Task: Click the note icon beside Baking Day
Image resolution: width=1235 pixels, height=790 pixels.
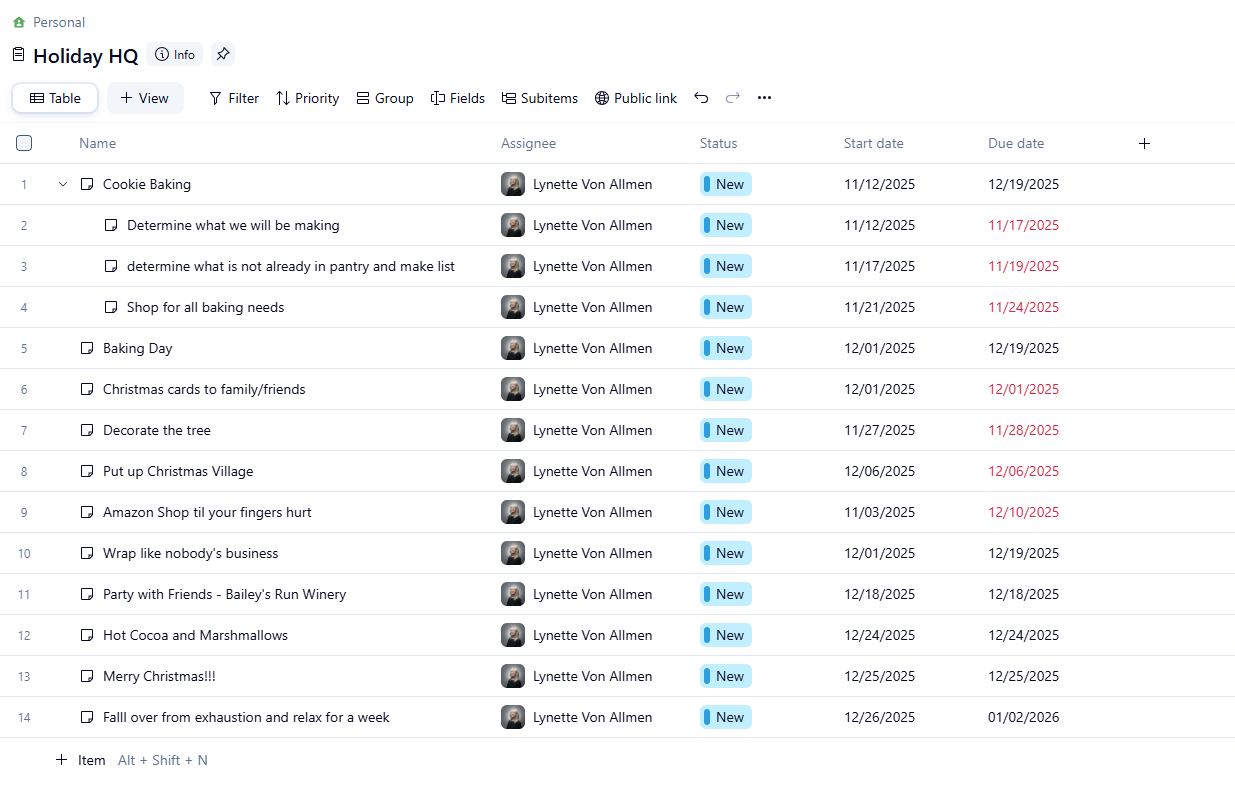Action: point(87,348)
